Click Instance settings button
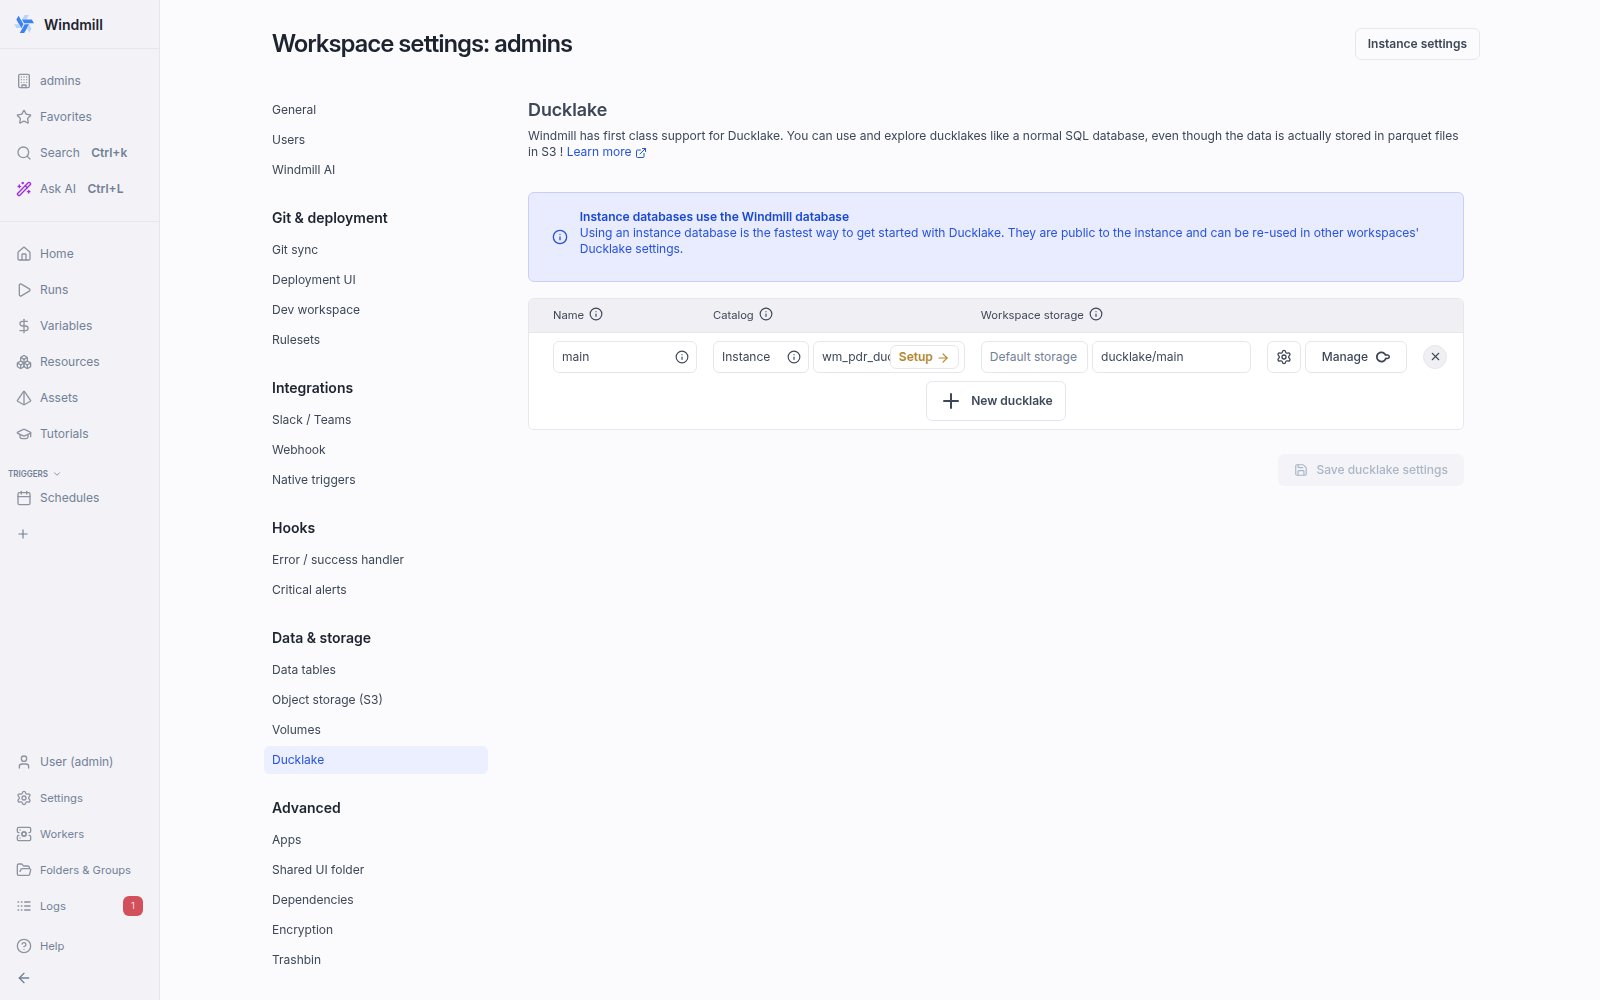This screenshot has height=1000, width=1600. (1417, 44)
